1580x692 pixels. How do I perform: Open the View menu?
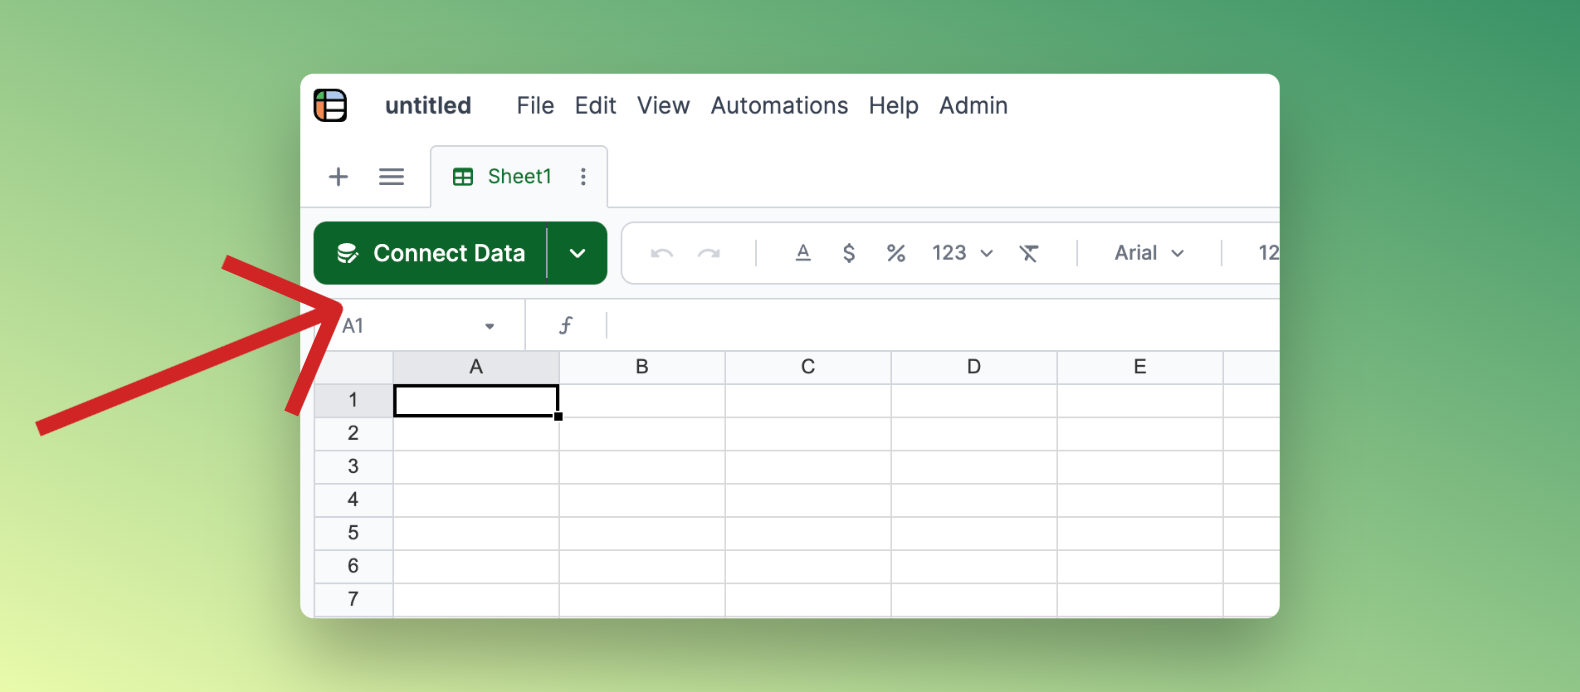tap(663, 105)
